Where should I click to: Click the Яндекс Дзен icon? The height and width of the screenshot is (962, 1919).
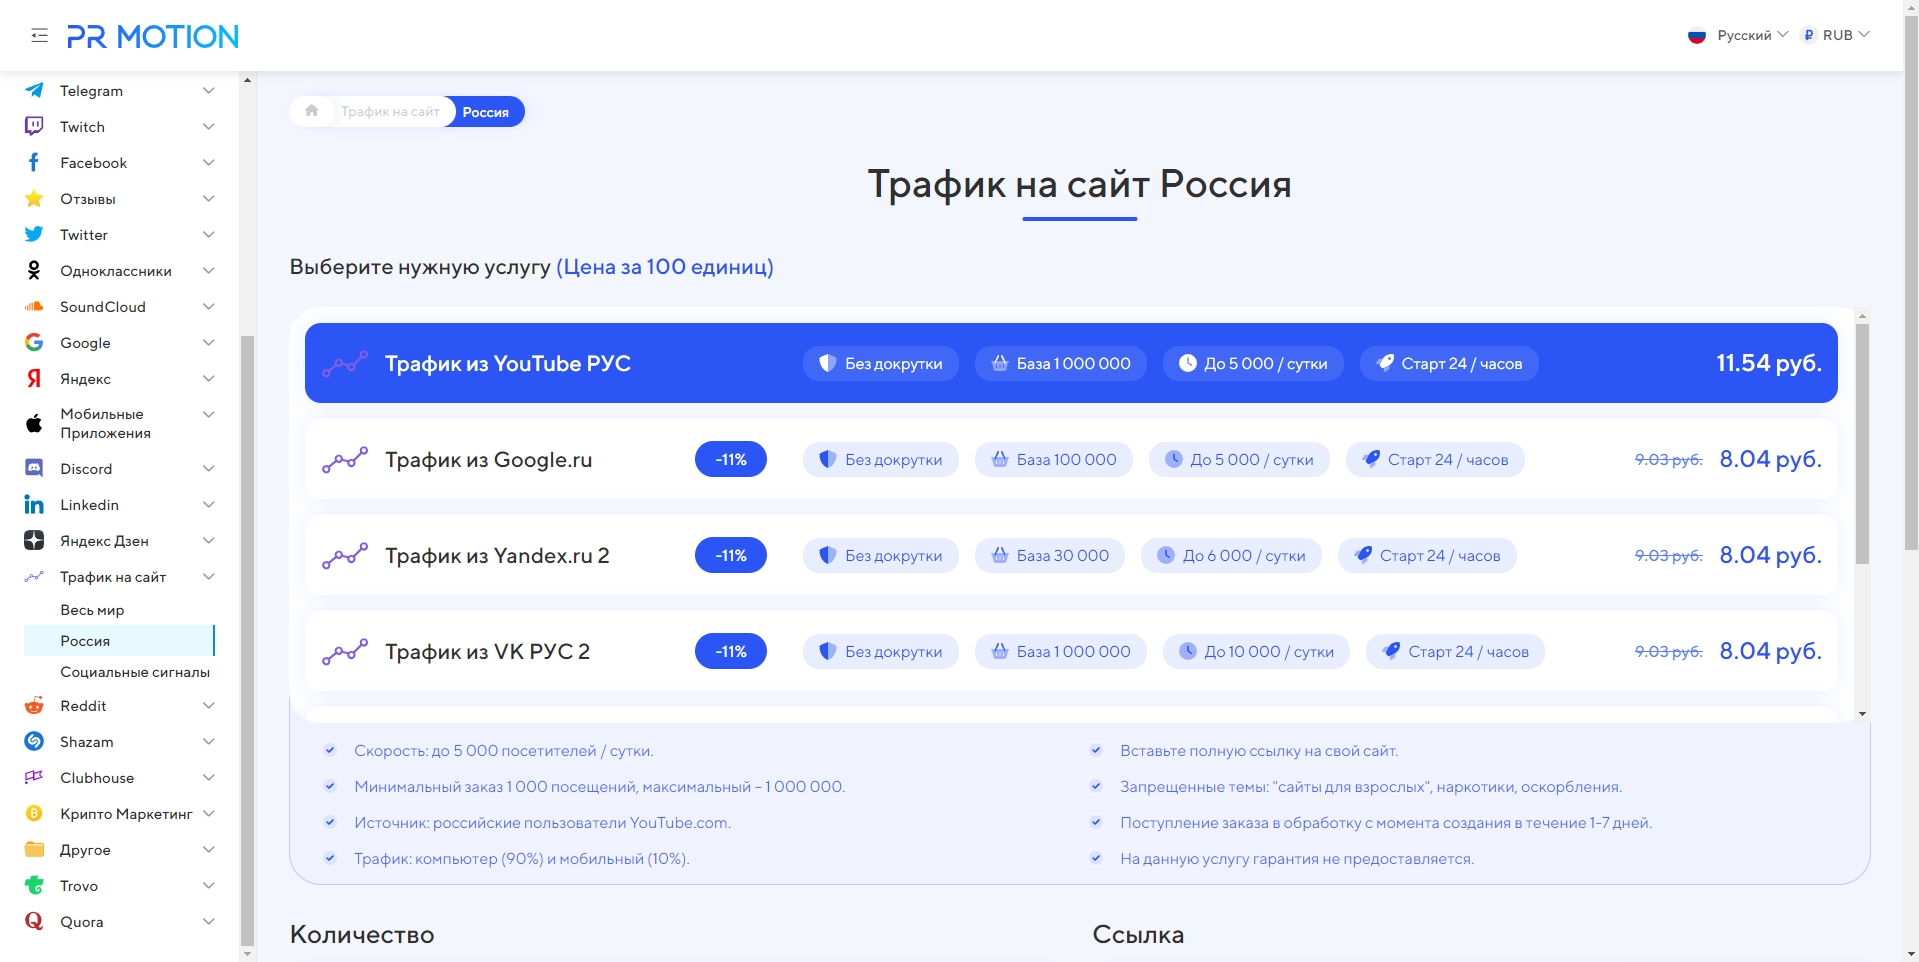(x=34, y=540)
